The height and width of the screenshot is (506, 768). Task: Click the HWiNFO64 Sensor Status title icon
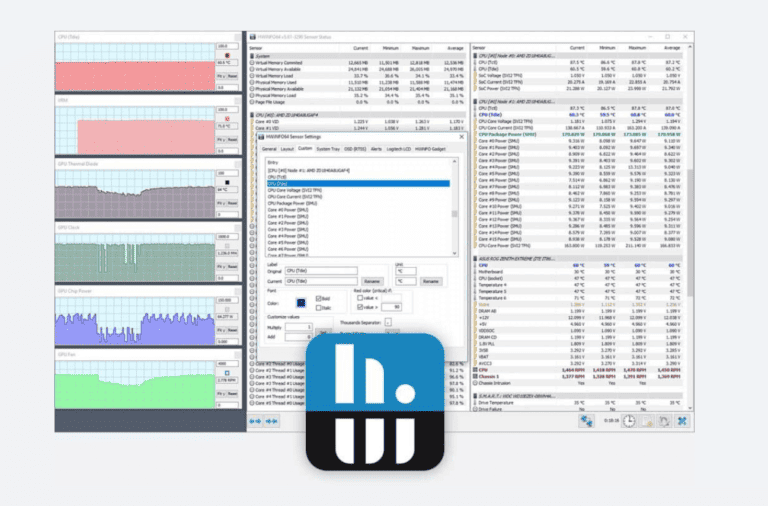pyautogui.click(x=253, y=37)
